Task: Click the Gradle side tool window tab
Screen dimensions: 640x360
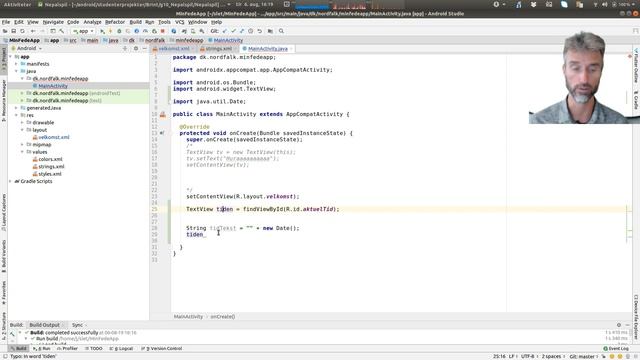Action: 636,100
